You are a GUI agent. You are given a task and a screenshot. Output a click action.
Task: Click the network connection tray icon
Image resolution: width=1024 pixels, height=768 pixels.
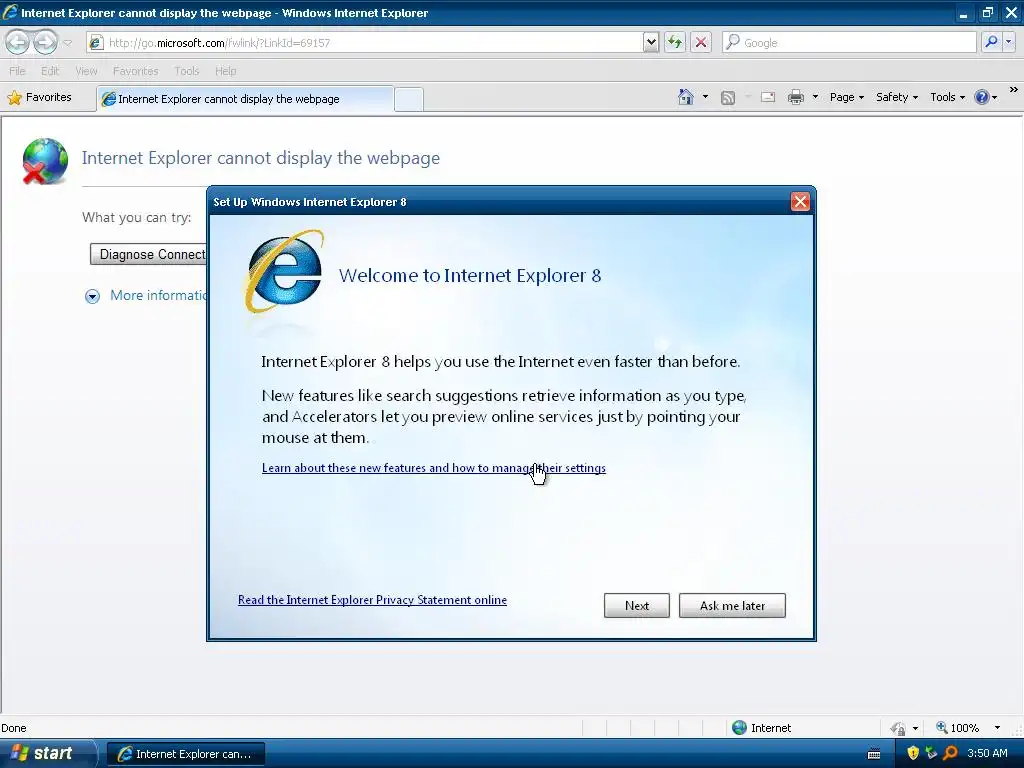click(x=931, y=753)
